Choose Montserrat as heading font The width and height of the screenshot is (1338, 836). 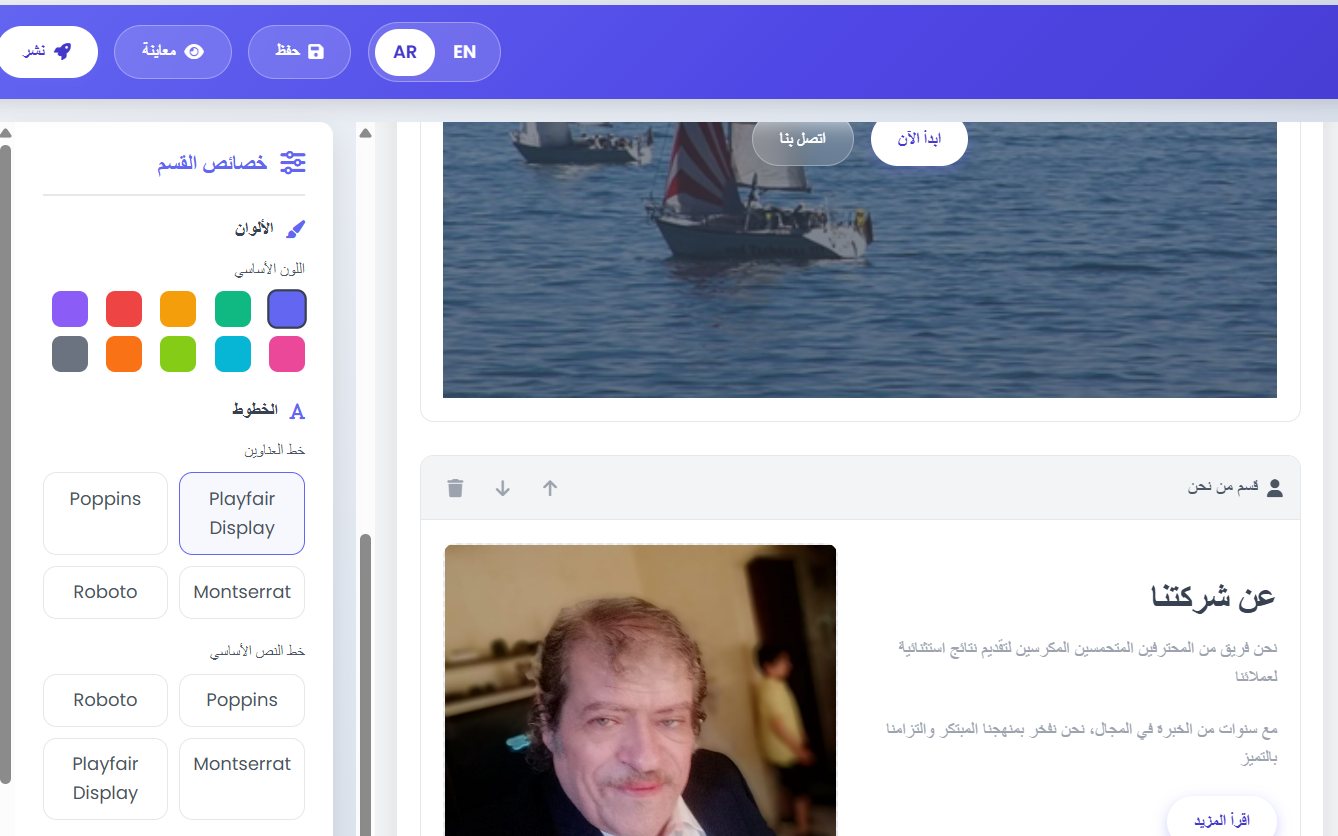[242, 592]
